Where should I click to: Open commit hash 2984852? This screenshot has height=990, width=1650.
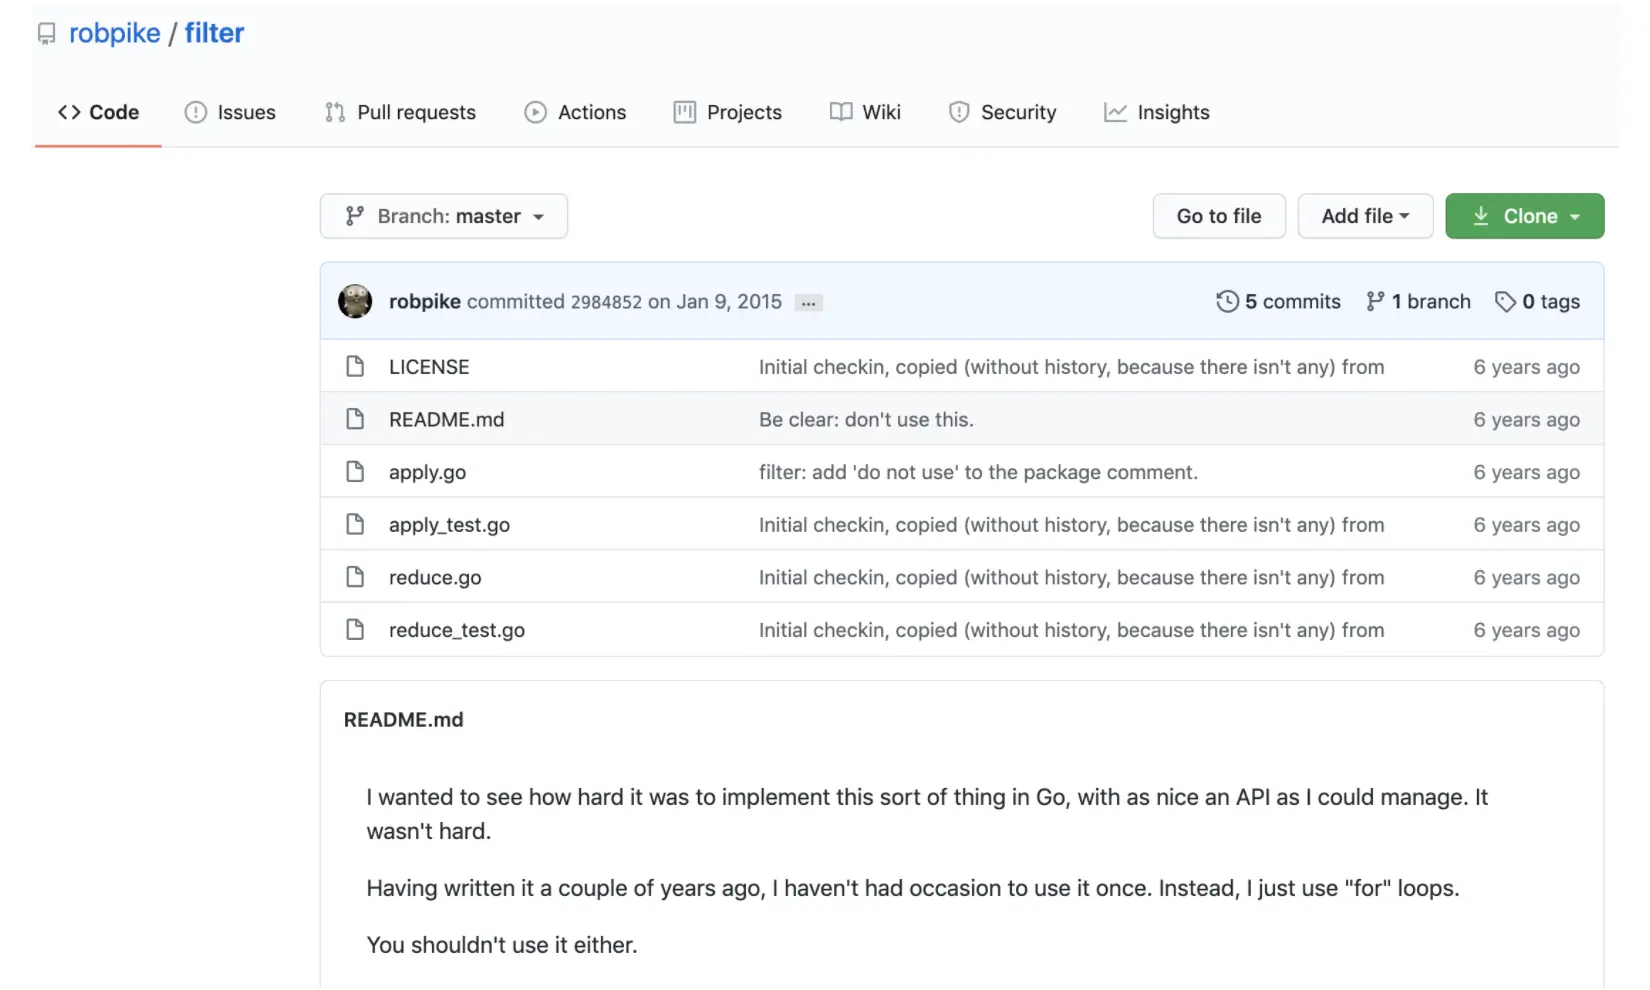tap(606, 302)
